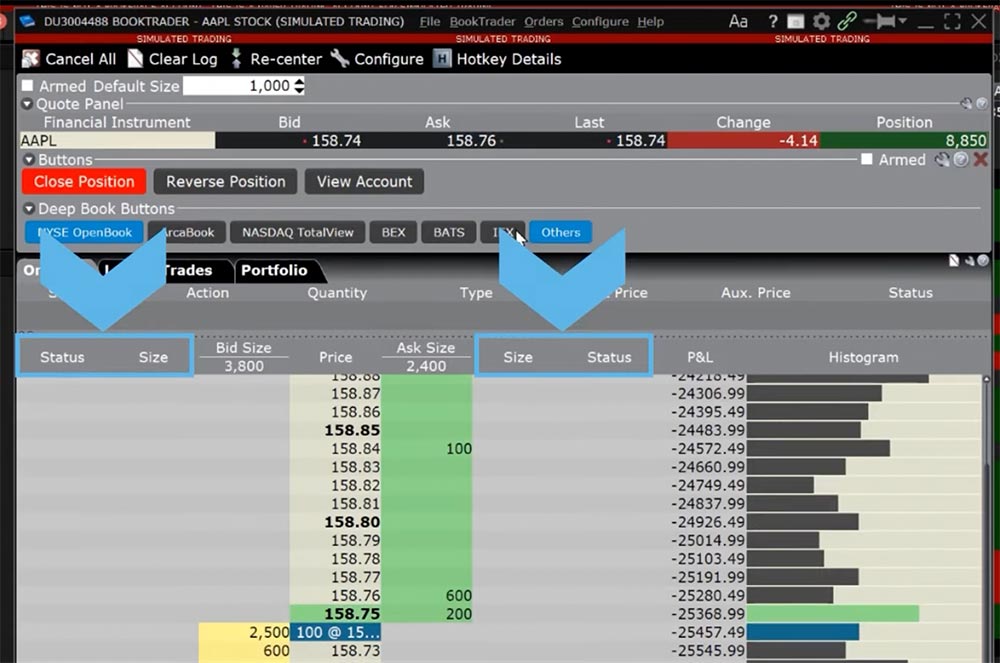Collapse the Buttons section
The width and height of the screenshot is (1000, 663).
click(28, 159)
